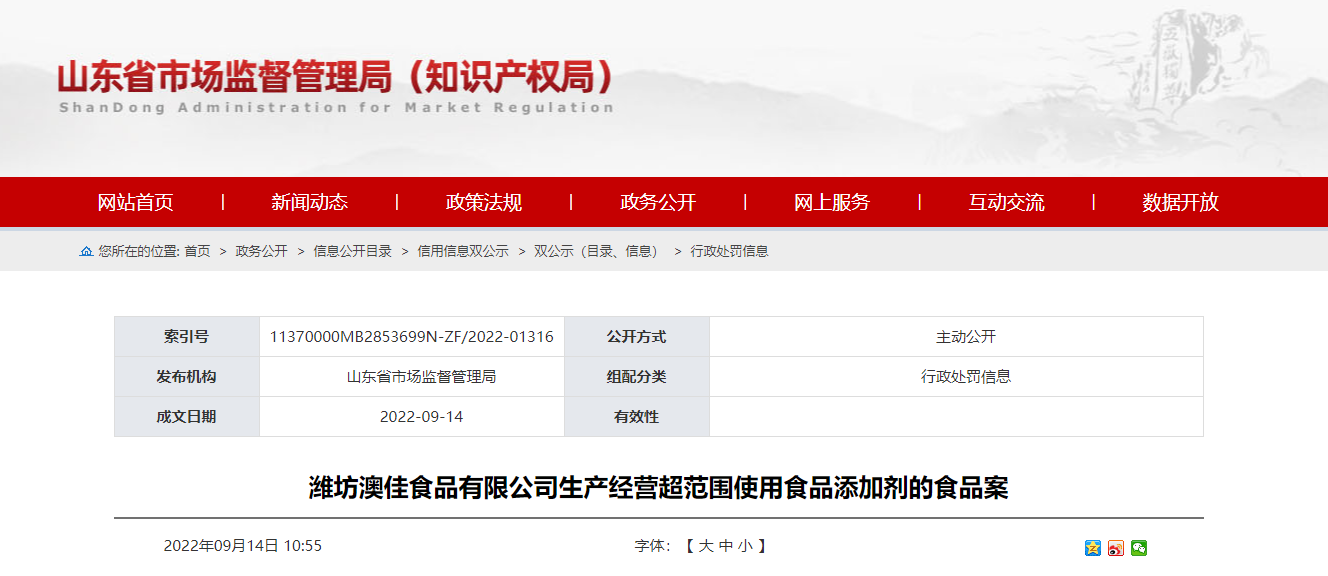The height and width of the screenshot is (576, 1328).
Task: Click the publish time 2022年09月14日 10:55
Action: [243, 546]
